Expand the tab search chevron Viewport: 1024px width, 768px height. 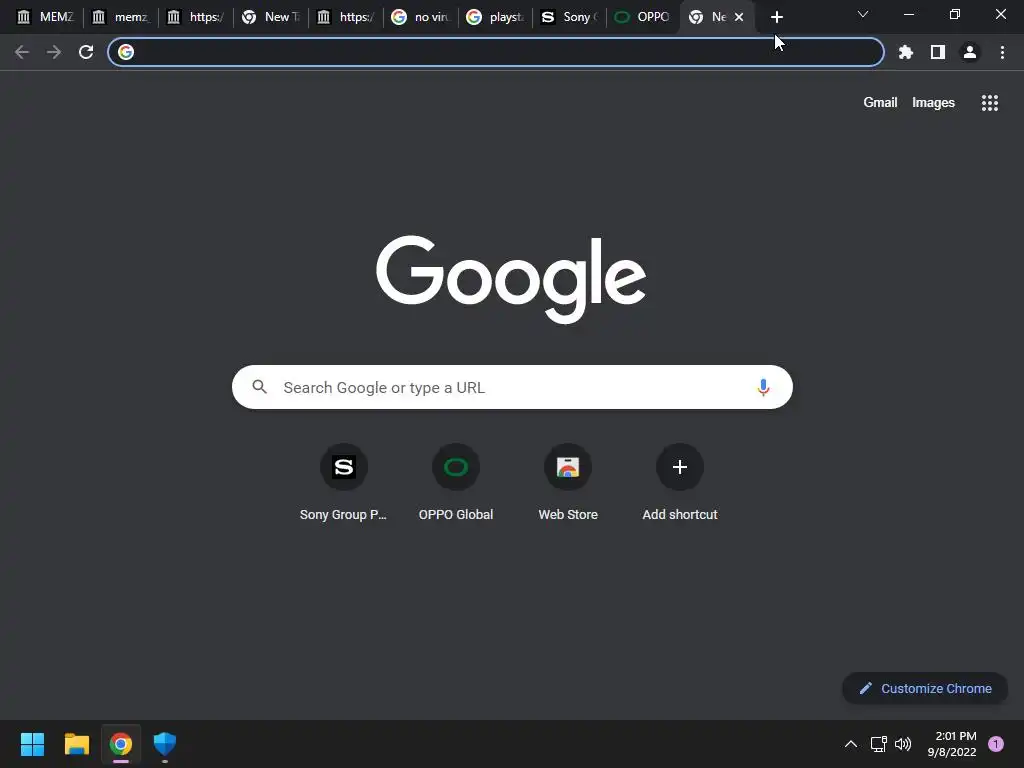point(863,14)
